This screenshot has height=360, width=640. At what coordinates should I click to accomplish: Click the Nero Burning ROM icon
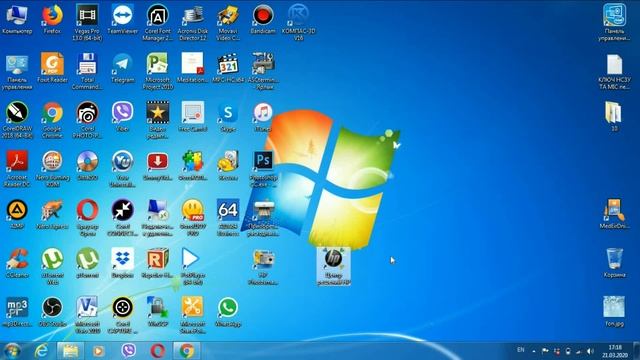point(52,169)
